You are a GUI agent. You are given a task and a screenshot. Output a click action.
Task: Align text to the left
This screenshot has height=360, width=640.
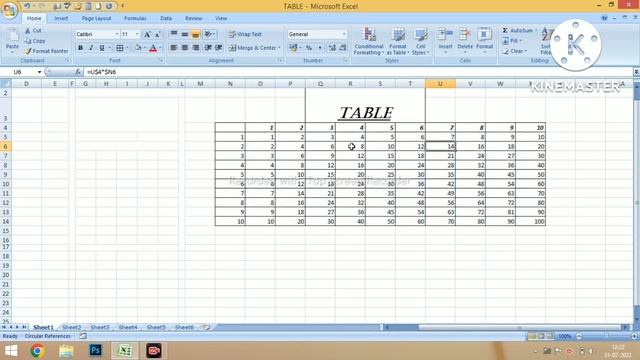click(x=174, y=48)
